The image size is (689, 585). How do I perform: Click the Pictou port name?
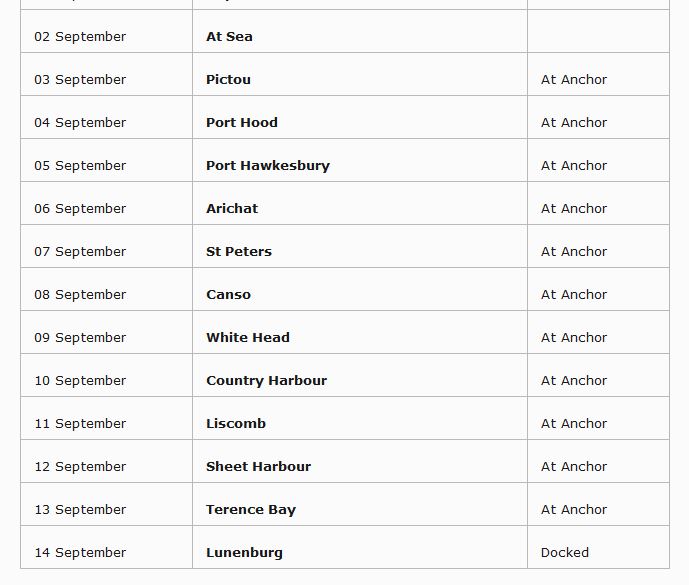point(228,80)
